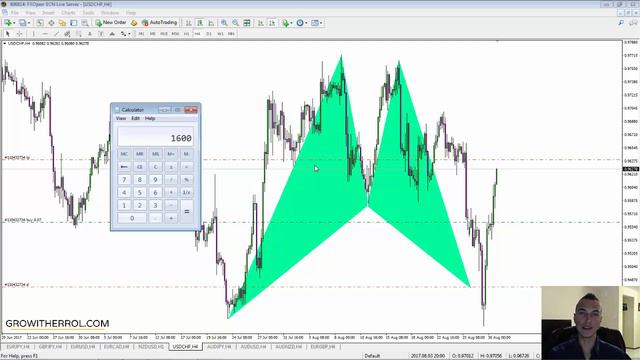640x360 pixels.
Task: Switch to the AUDNZD,H4 chart tab
Action: pos(288,347)
